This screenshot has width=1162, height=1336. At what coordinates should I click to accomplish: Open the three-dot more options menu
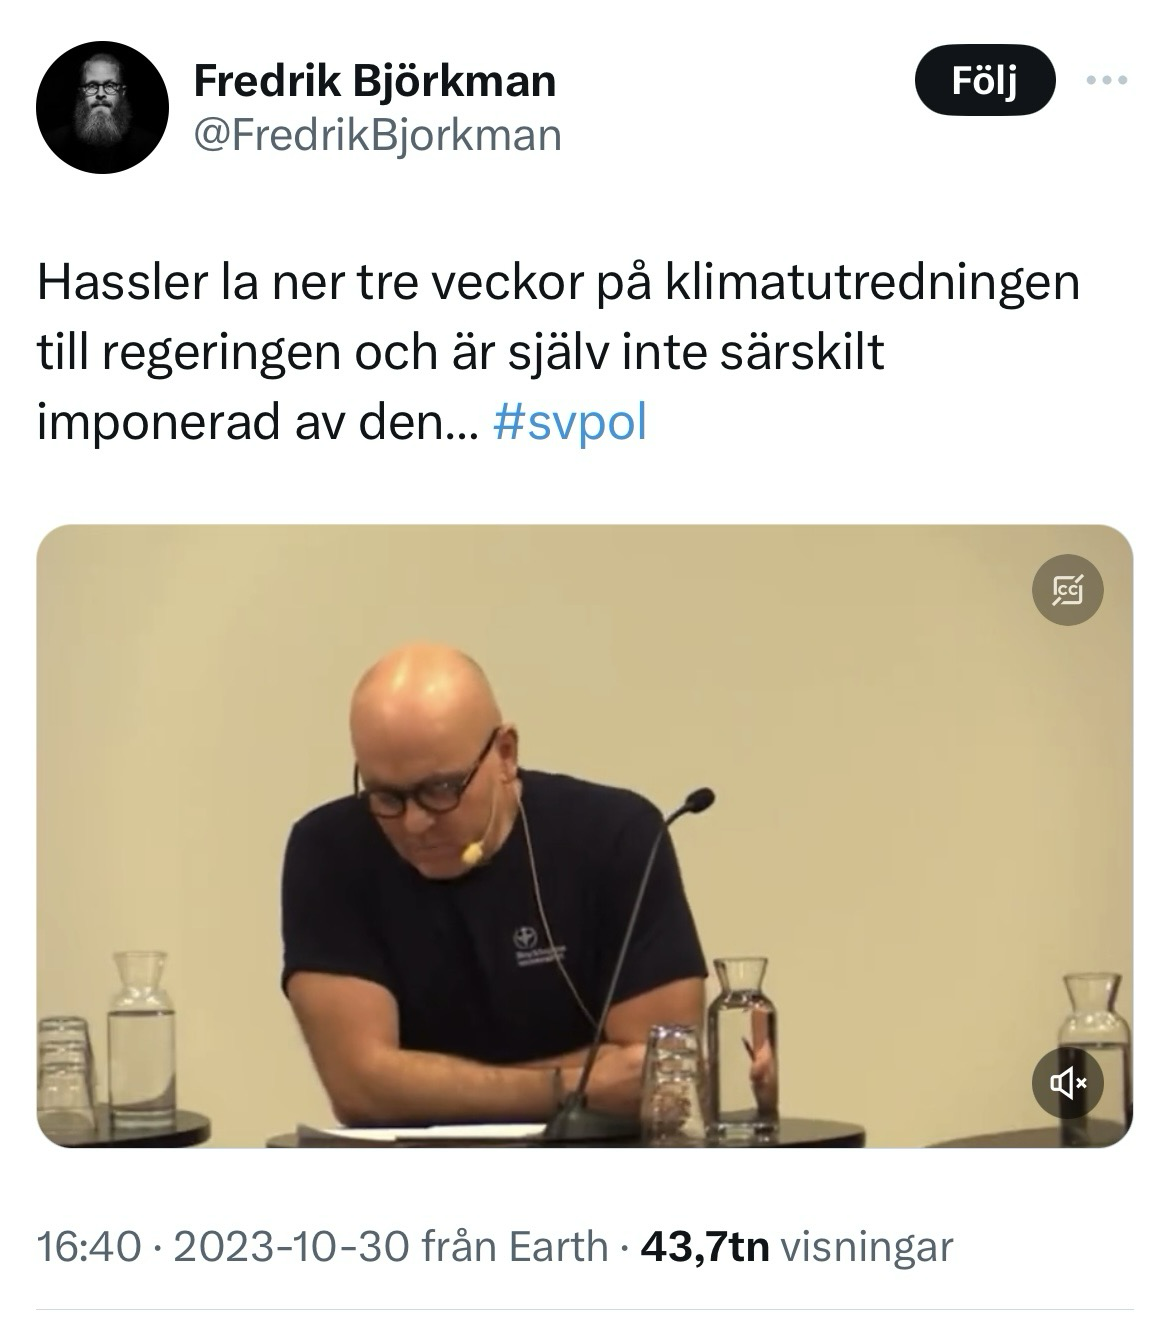(1107, 80)
